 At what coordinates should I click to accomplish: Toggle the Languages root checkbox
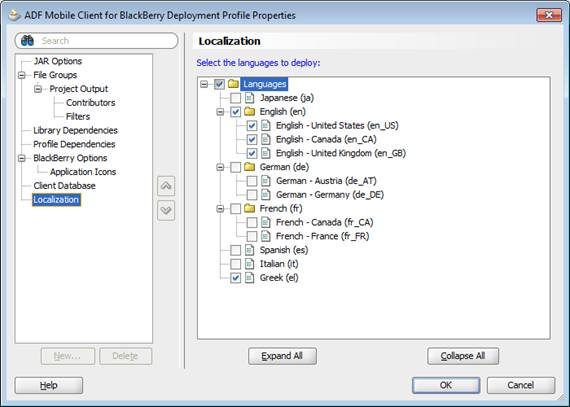[219, 84]
